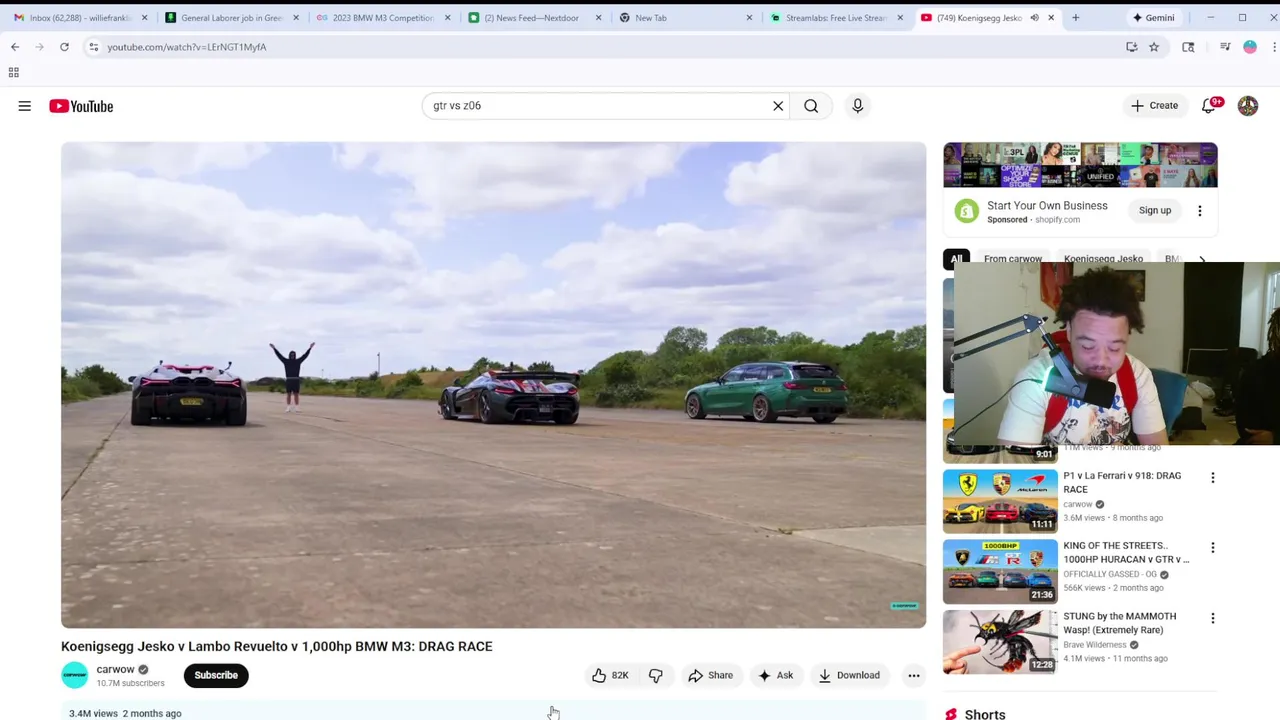Click the carwow channel avatar

(75, 676)
